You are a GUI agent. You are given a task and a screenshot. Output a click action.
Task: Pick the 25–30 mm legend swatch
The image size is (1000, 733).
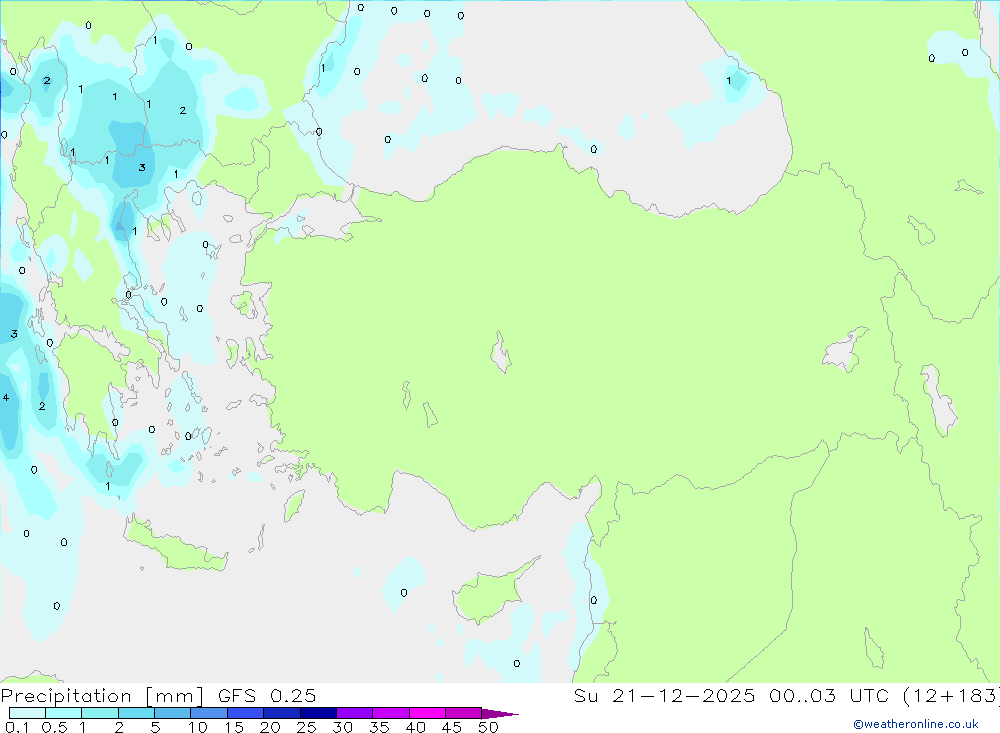[x=318, y=713]
